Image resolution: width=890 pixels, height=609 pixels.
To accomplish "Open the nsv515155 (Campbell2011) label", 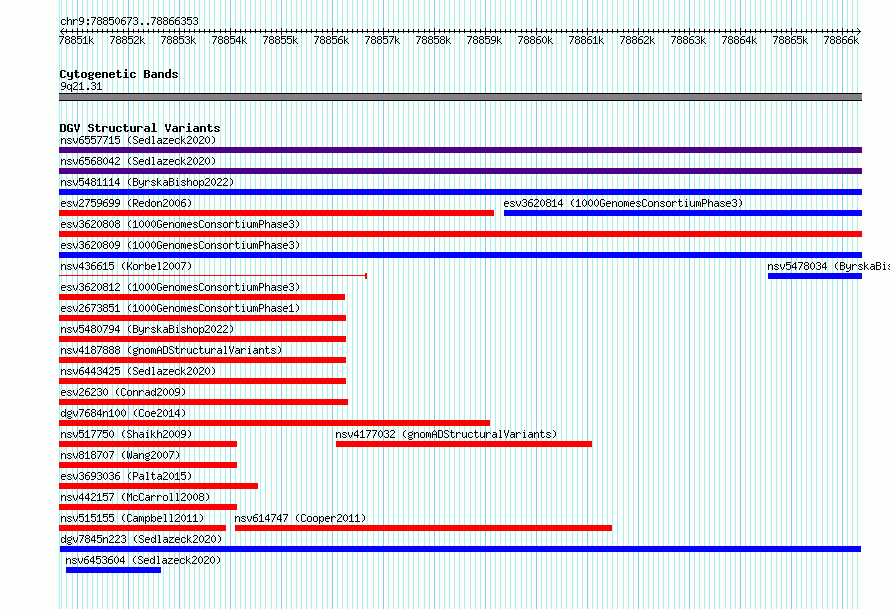I will 132,518.
